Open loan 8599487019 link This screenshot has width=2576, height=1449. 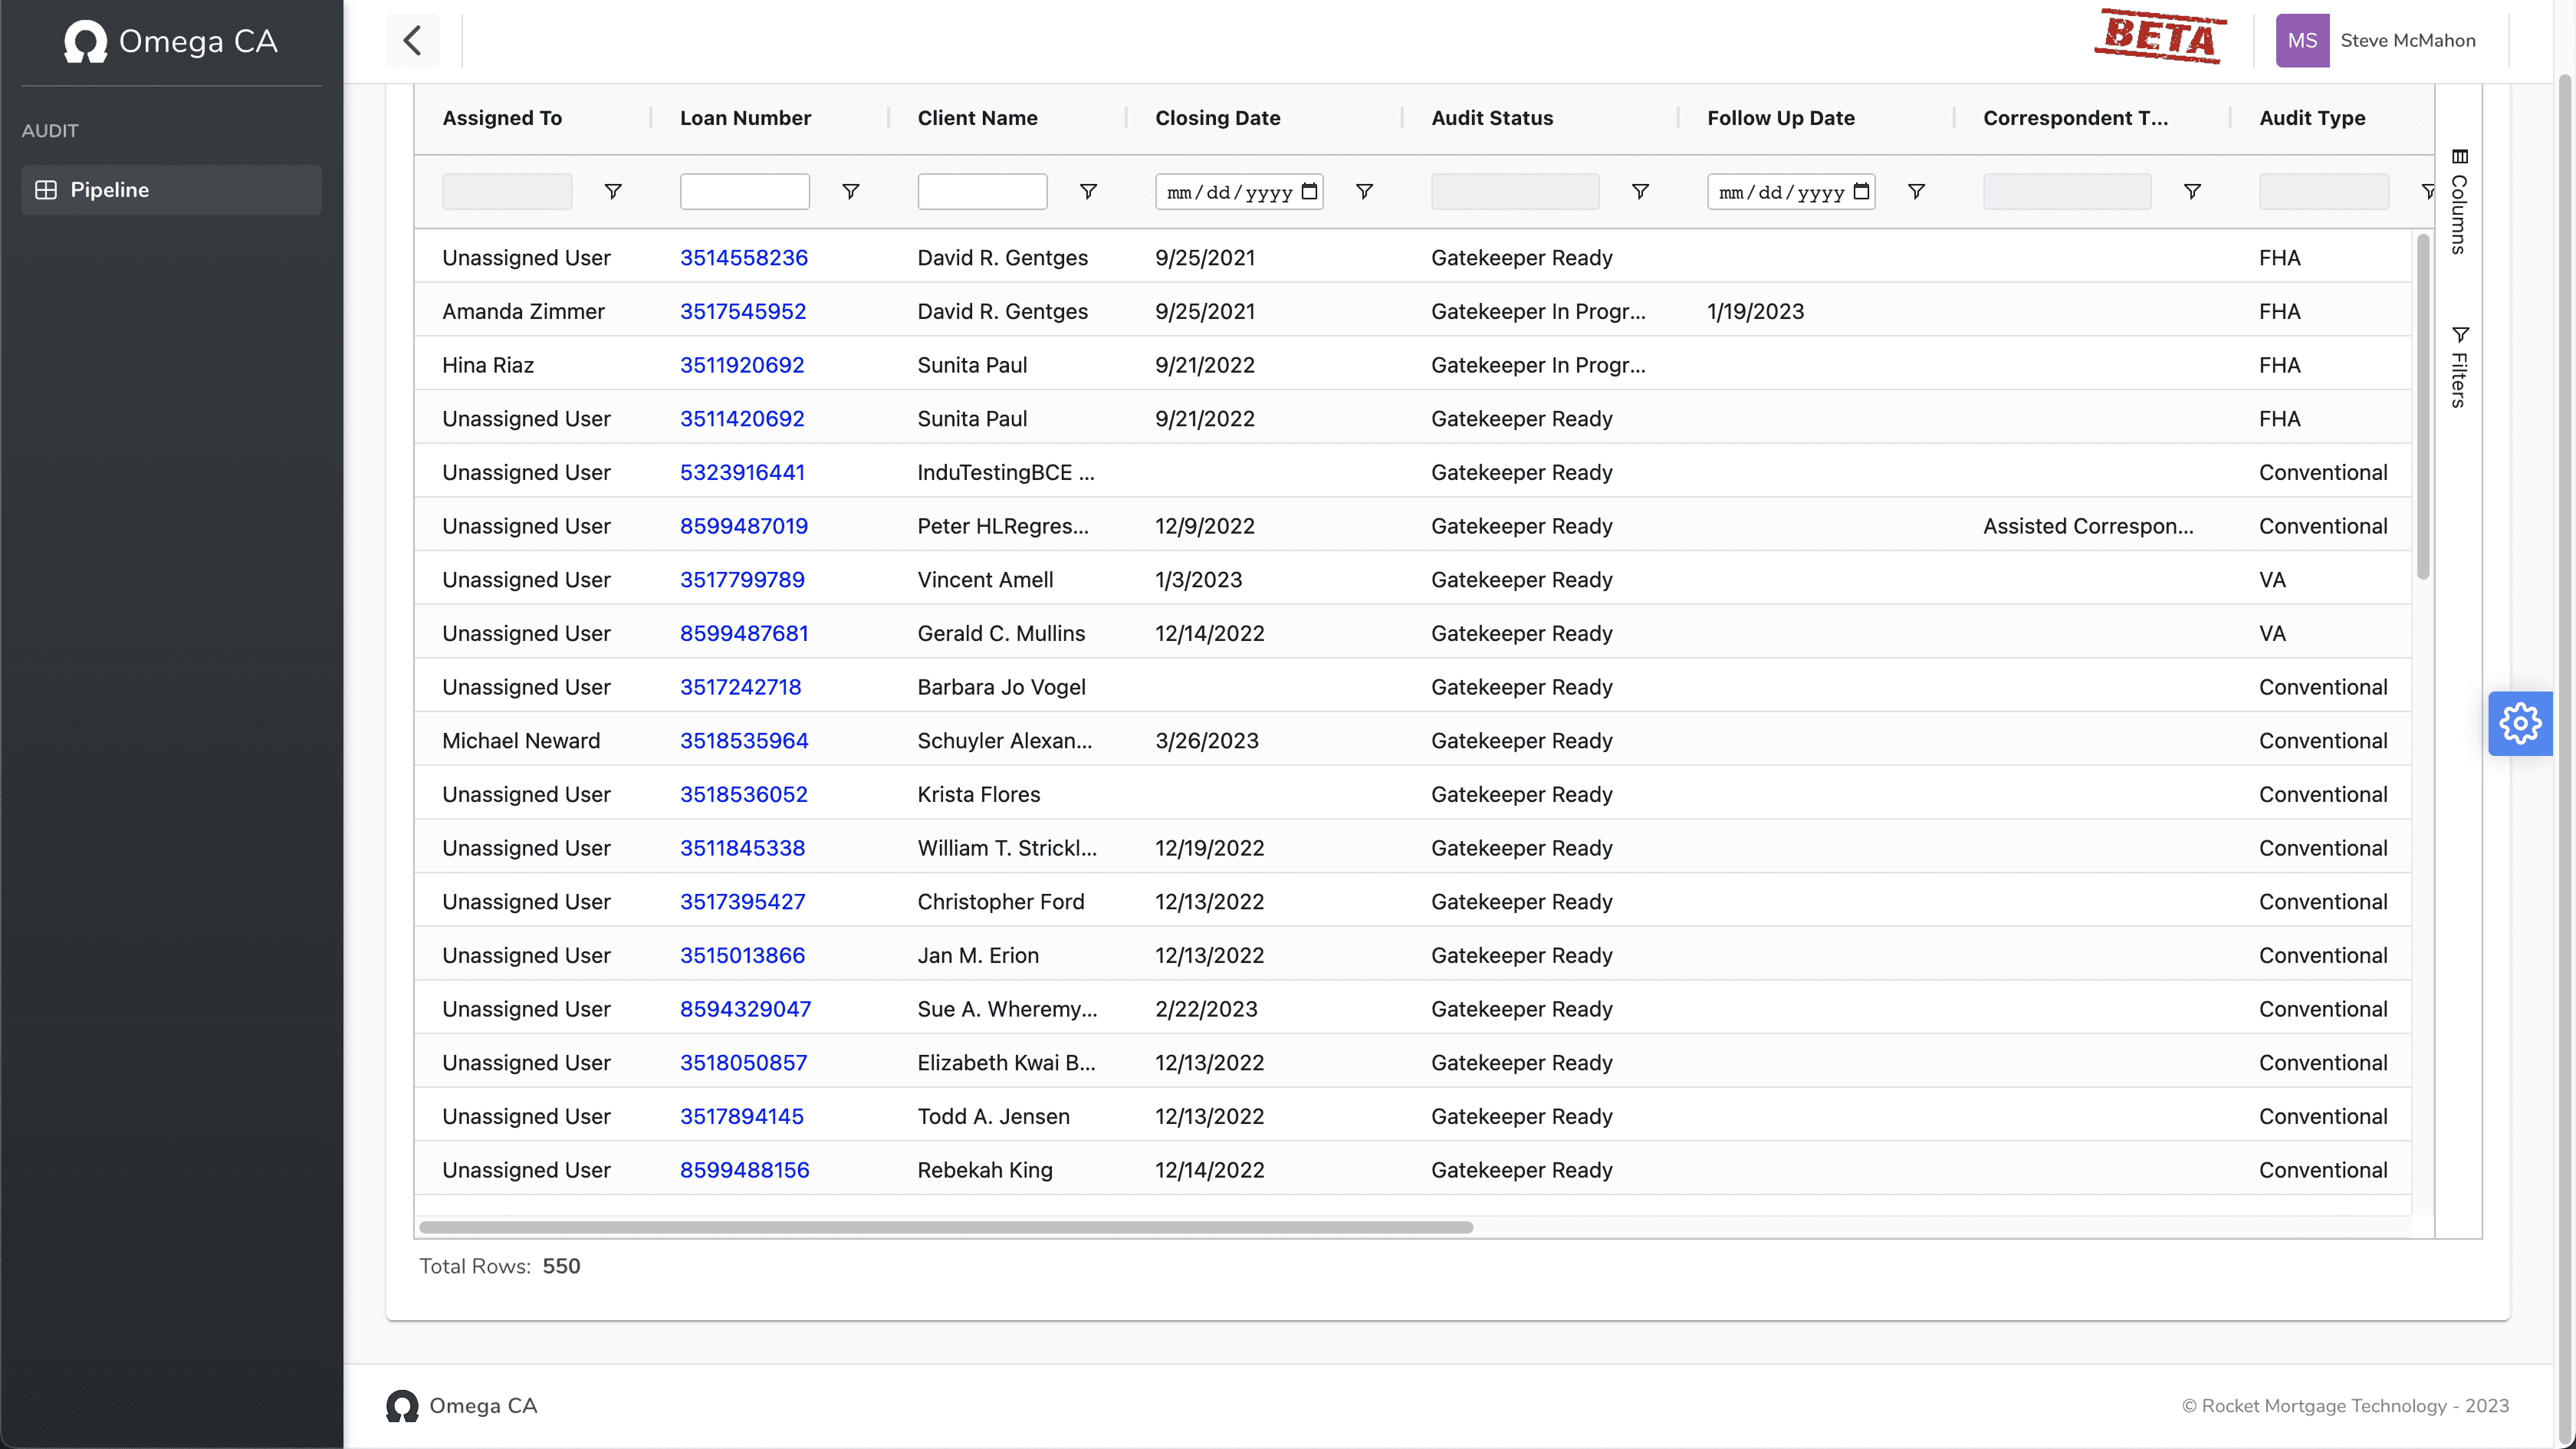tap(743, 526)
